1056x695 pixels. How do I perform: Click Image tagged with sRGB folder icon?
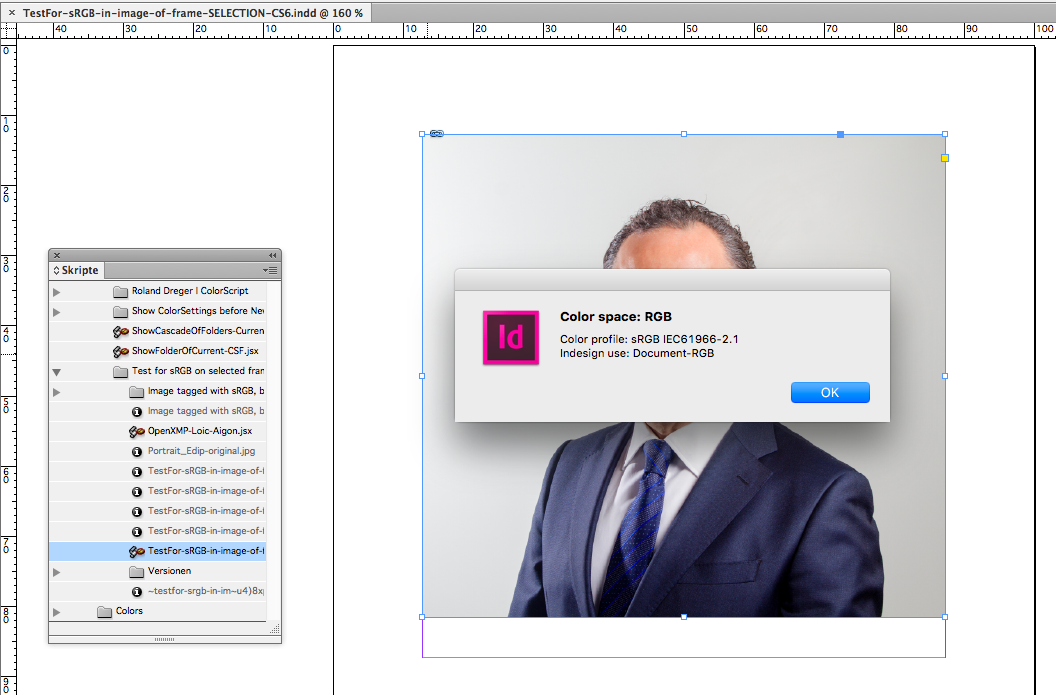click(137, 392)
